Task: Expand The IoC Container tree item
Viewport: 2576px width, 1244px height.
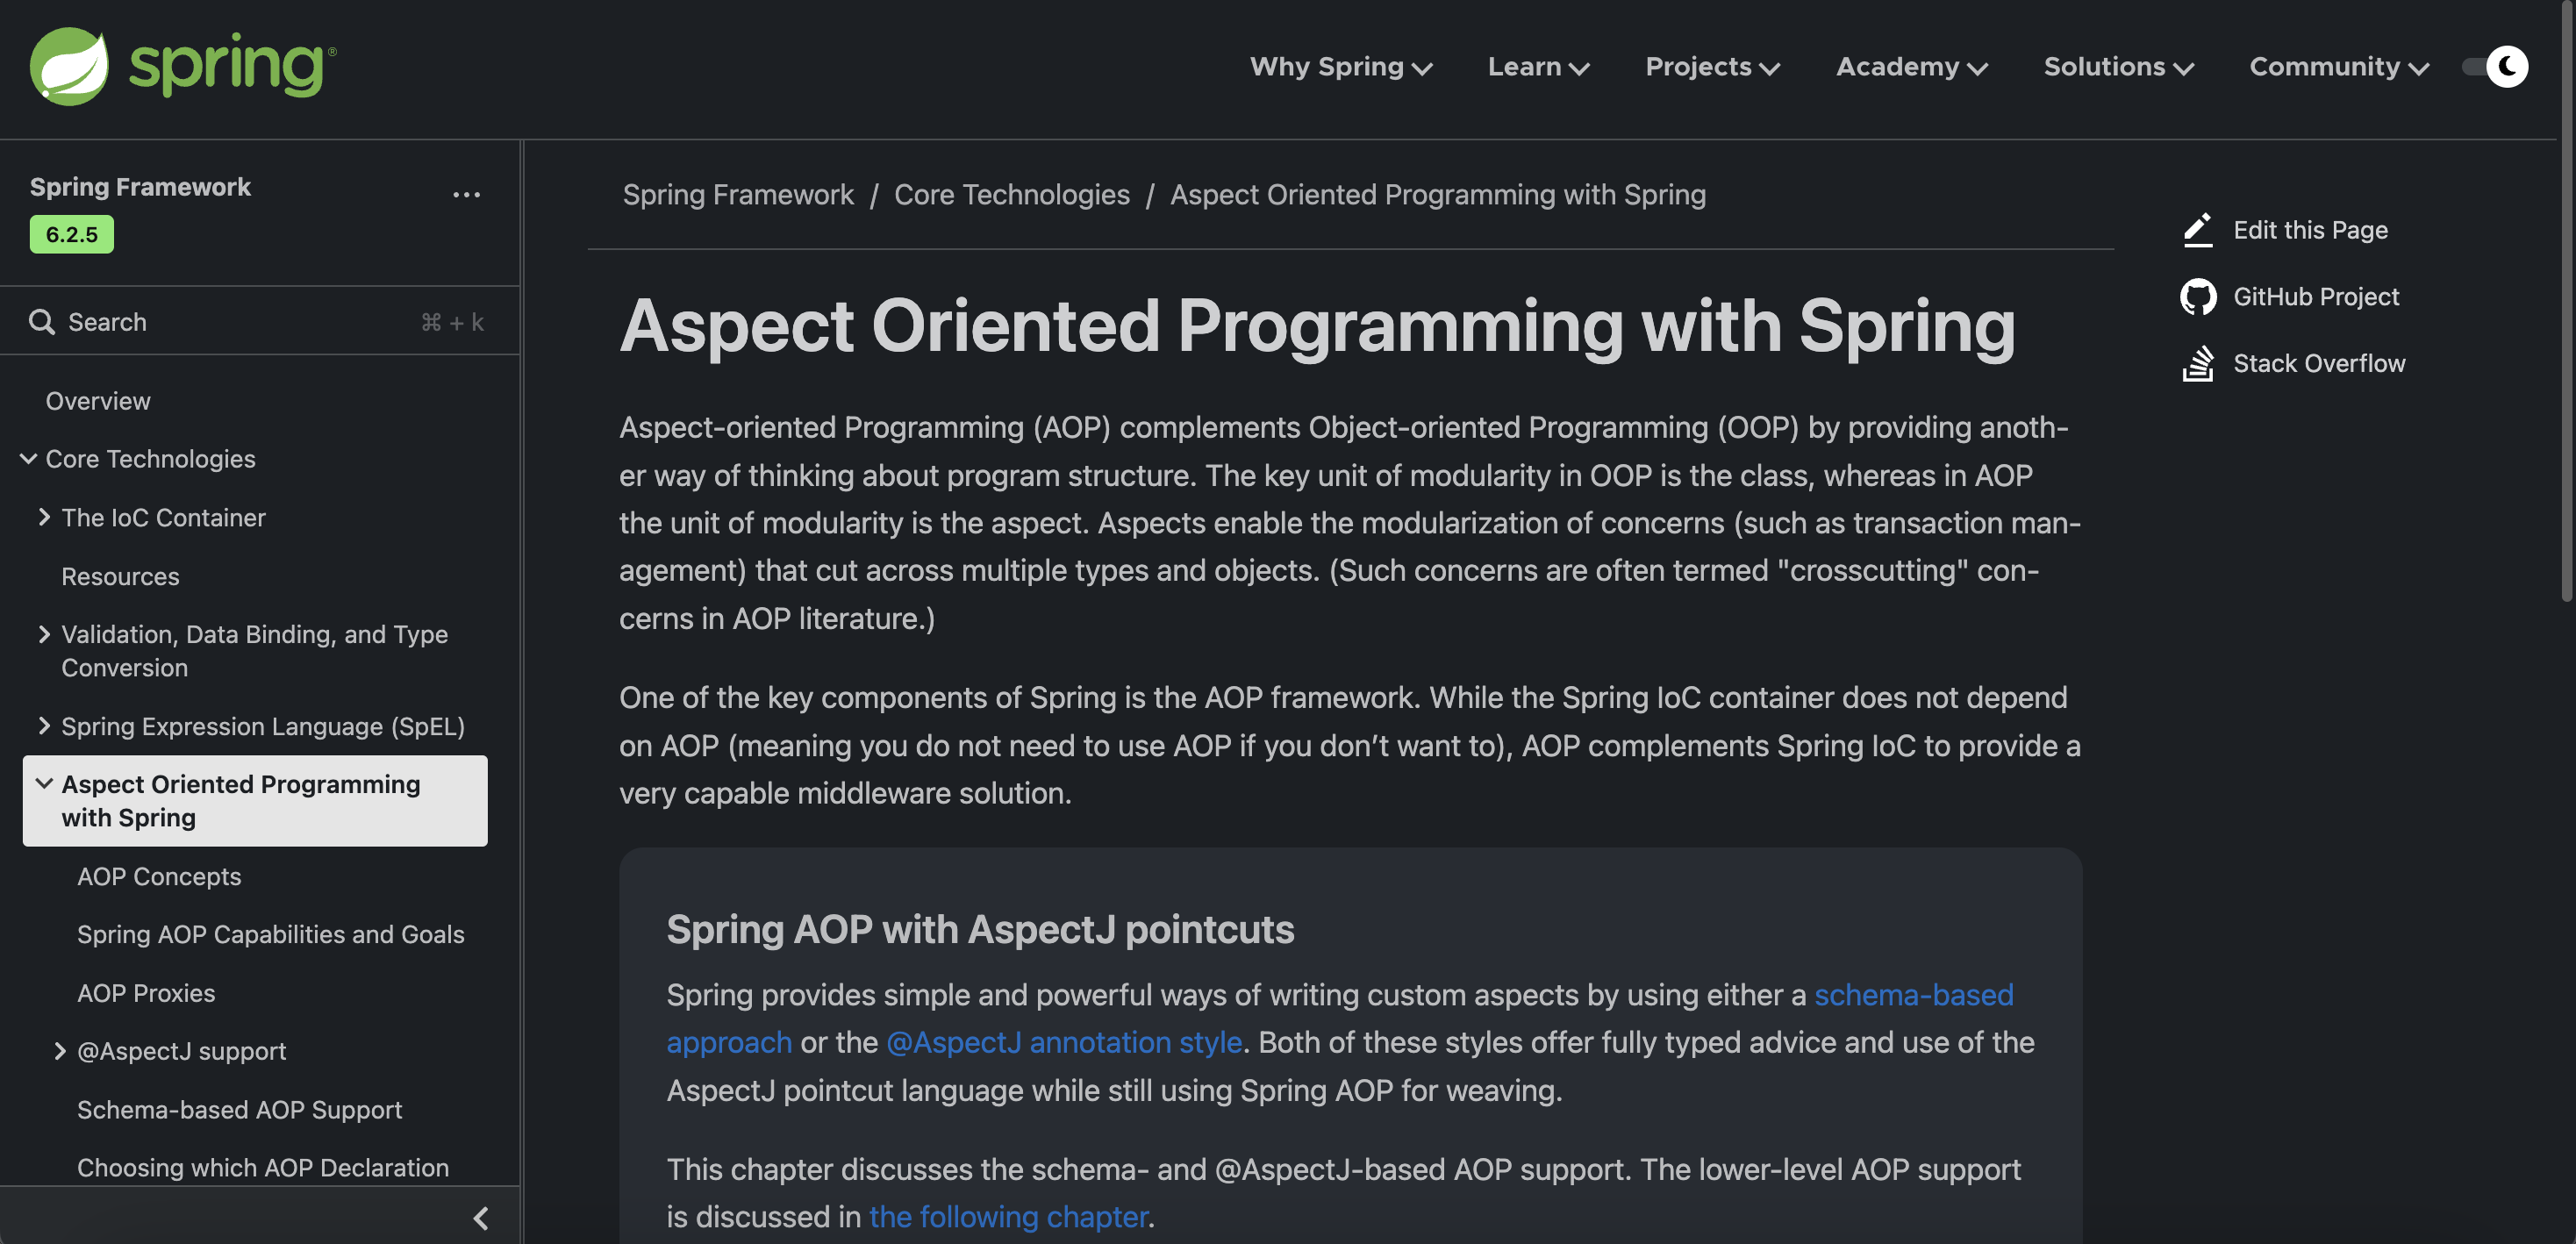Action: click(44, 517)
